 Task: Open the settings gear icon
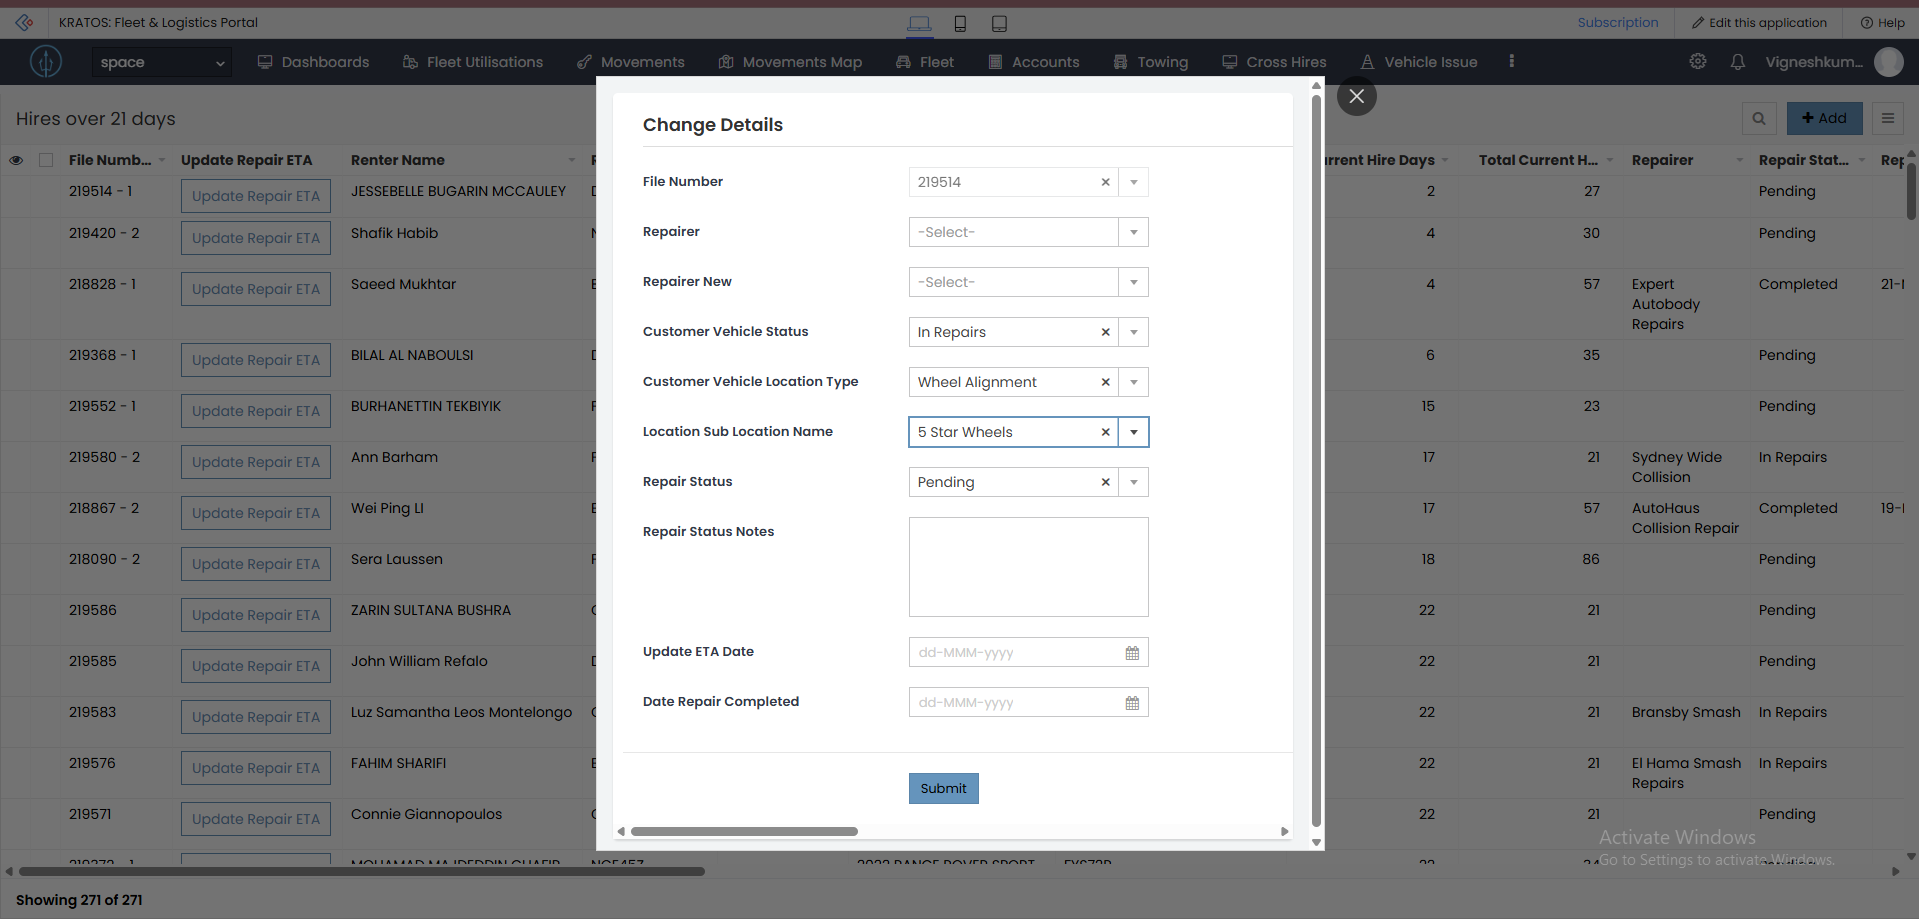[x=1698, y=62]
